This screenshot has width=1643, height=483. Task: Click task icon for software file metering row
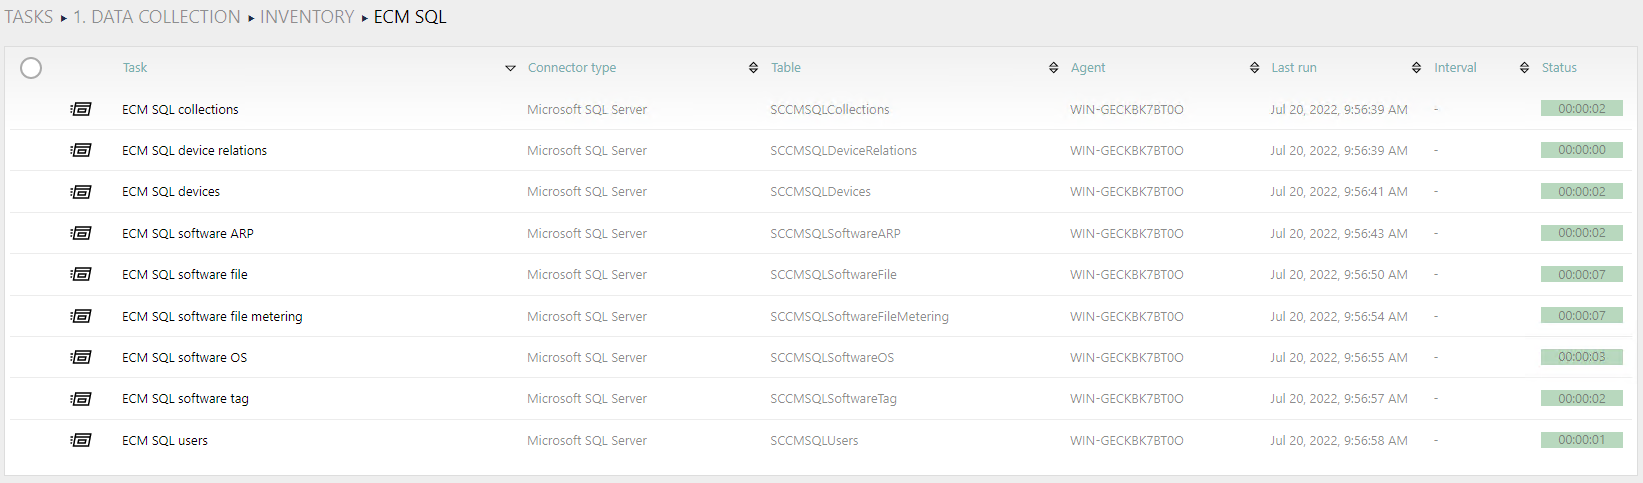point(81,316)
